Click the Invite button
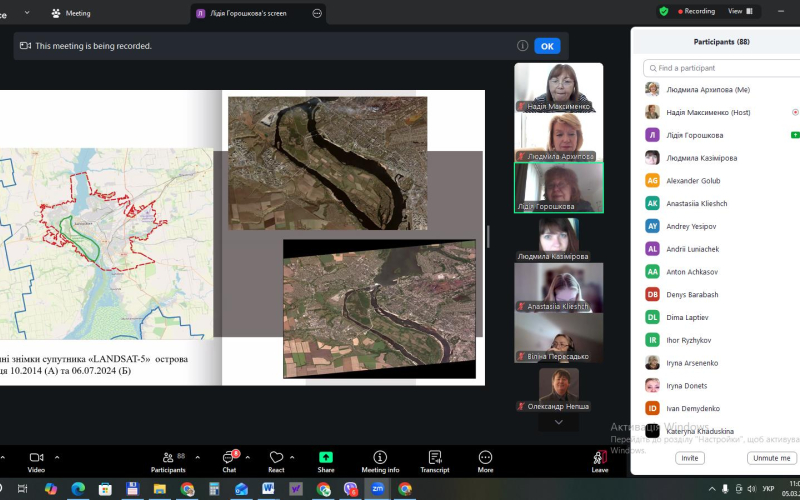 [x=689, y=458]
